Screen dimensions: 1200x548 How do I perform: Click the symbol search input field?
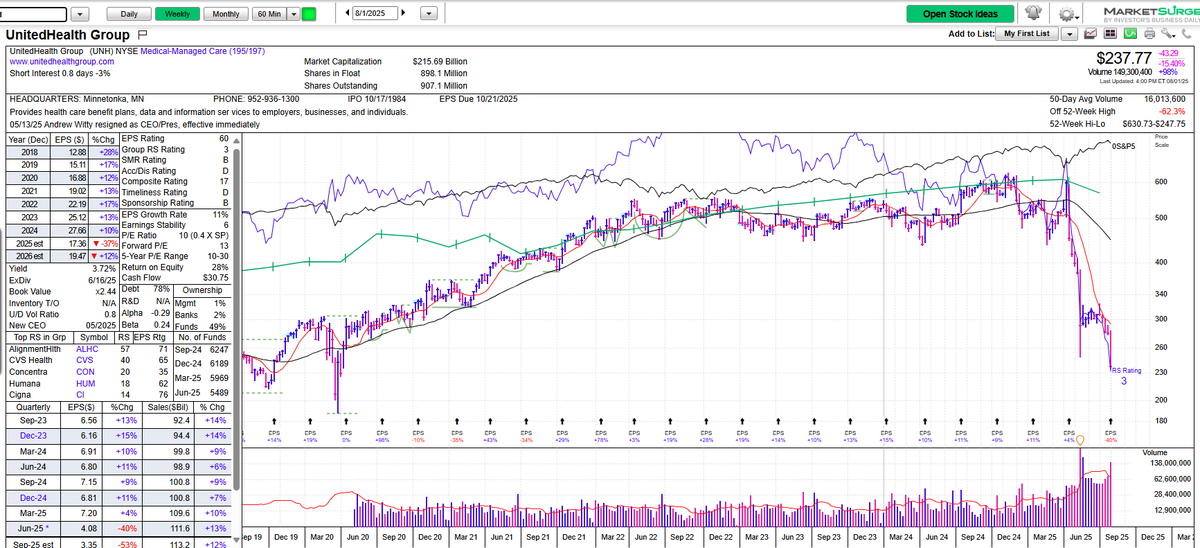(x=34, y=14)
